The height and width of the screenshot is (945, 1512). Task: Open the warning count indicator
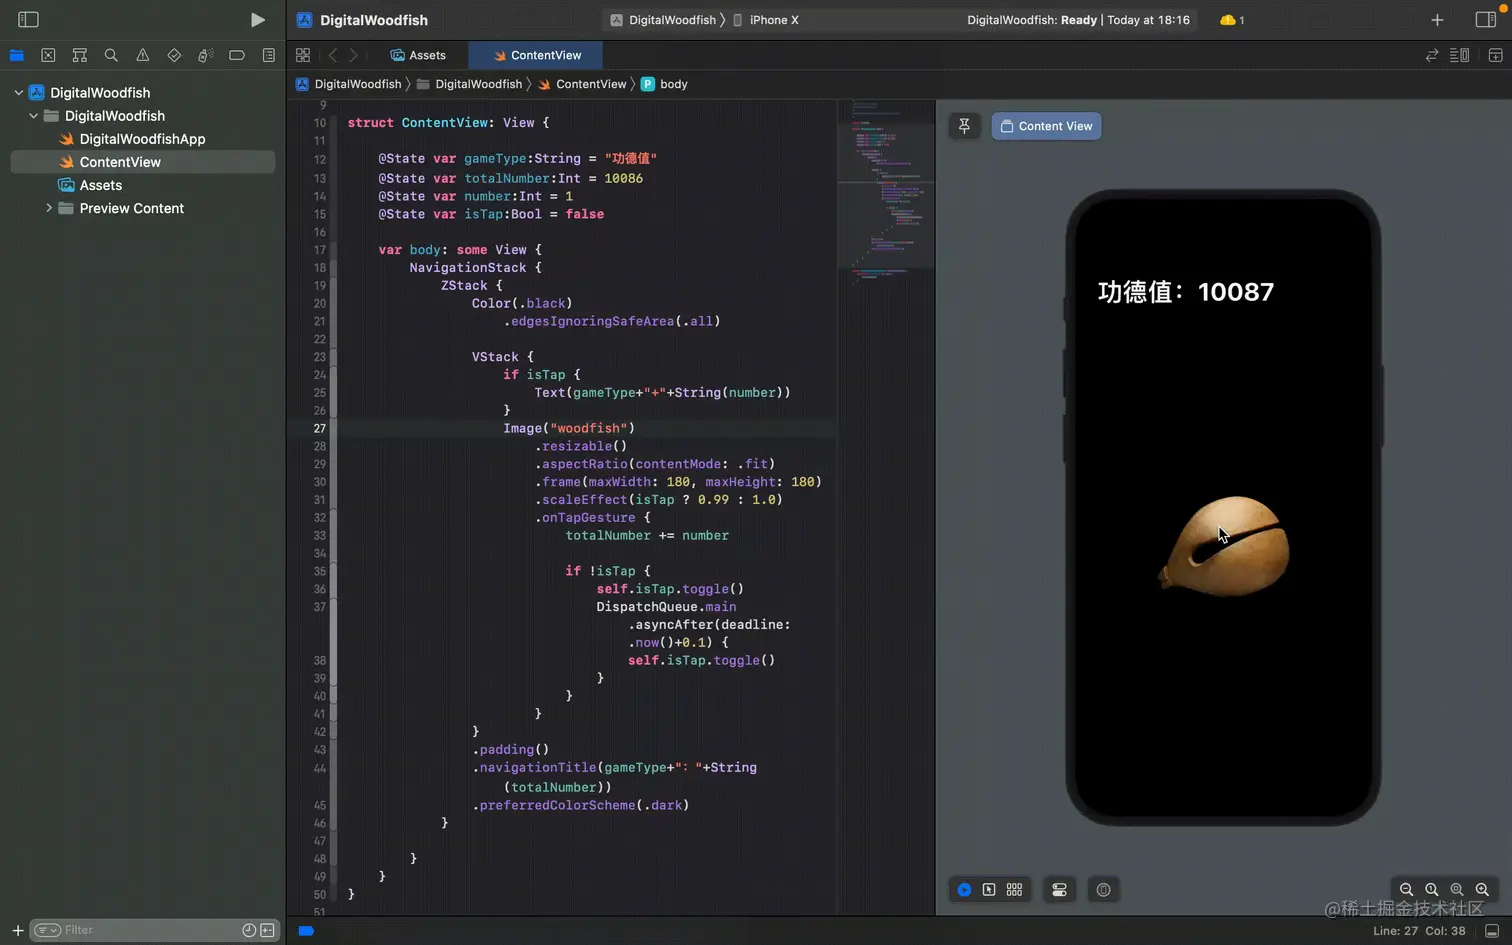tap(1232, 20)
